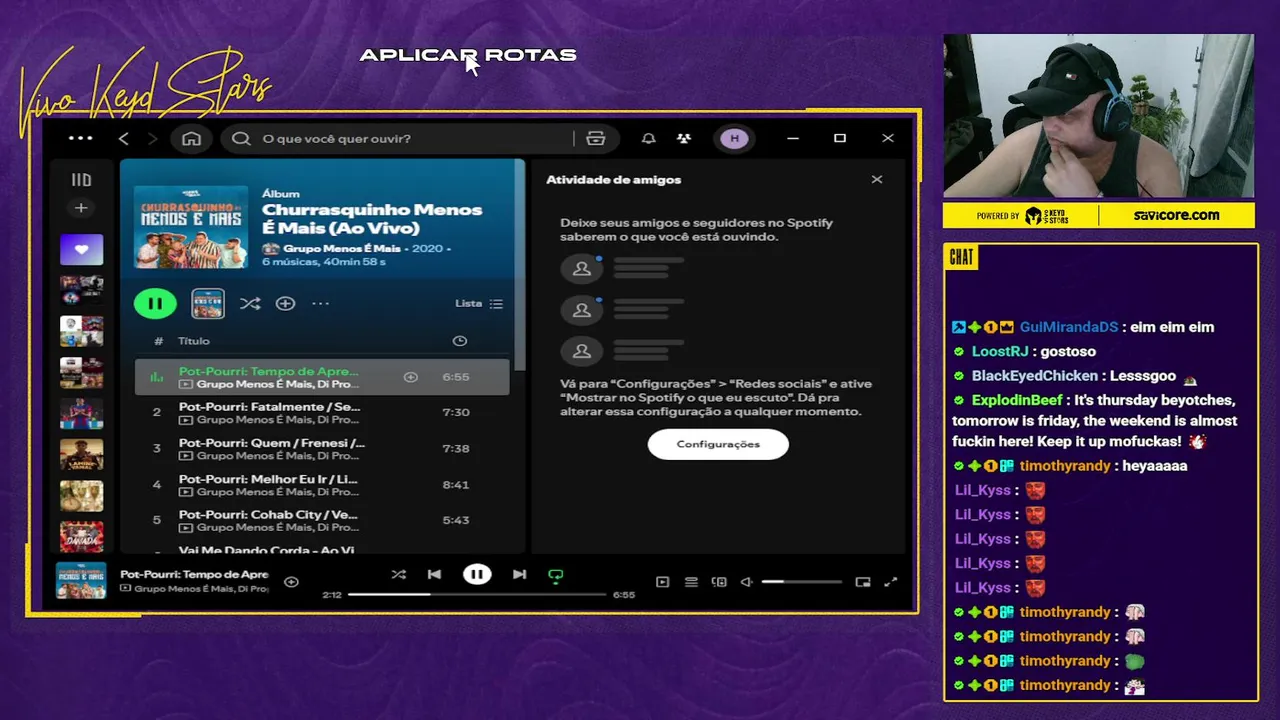The width and height of the screenshot is (1280, 720).
Task: Mute with the volume speaker icon
Action: click(746, 581)
